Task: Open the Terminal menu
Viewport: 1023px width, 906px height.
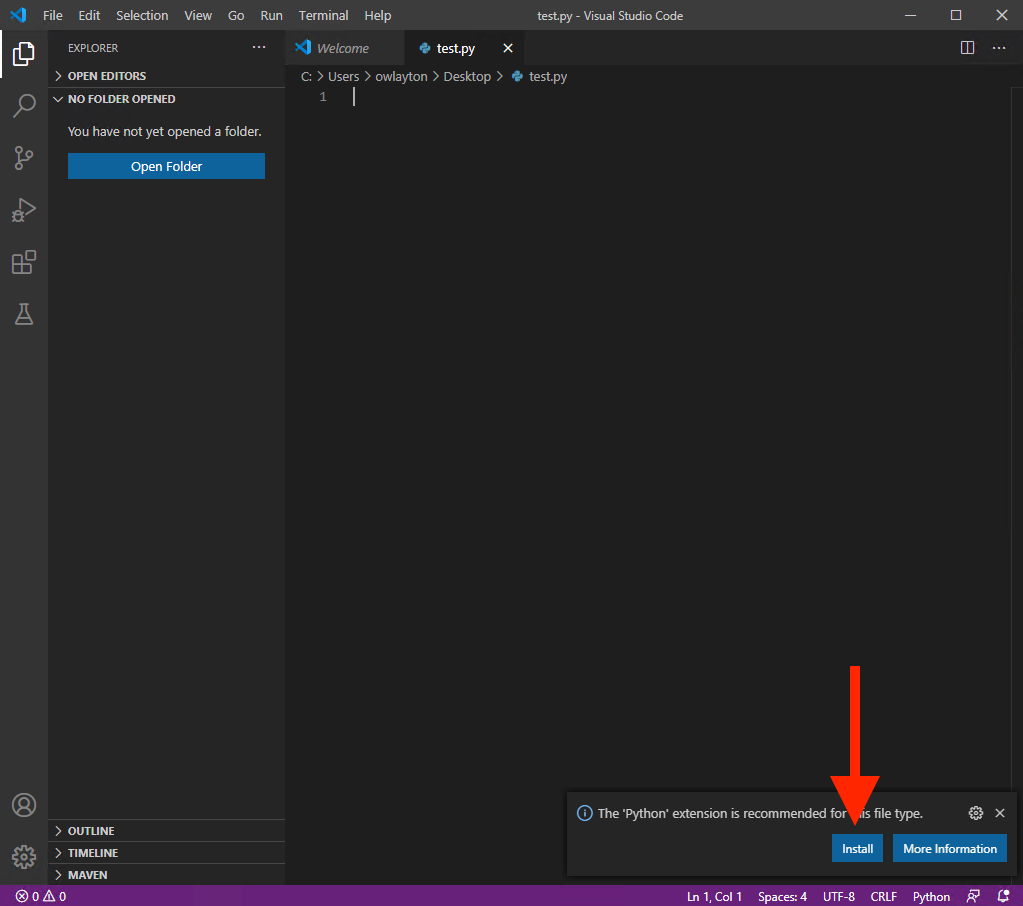Action: pos(324,15)
